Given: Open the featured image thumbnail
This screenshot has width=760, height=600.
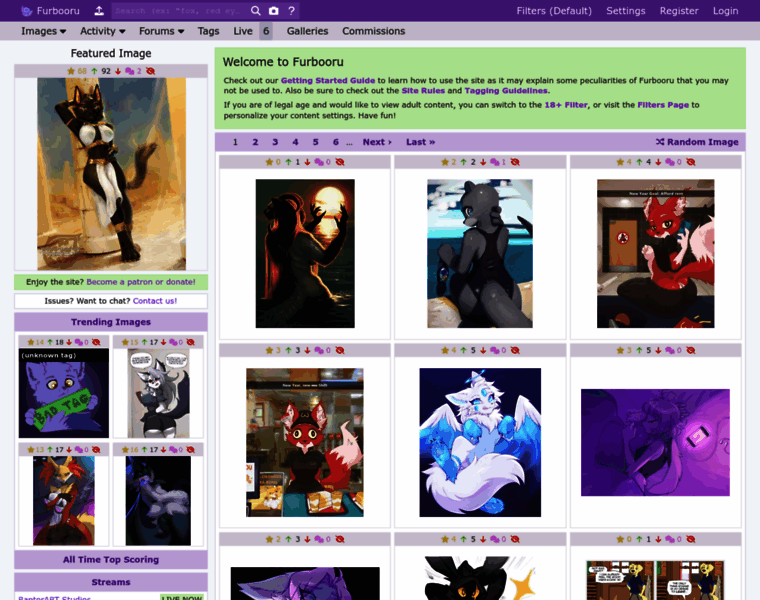Looking at the screenshot, I should [x=111, y=174].
